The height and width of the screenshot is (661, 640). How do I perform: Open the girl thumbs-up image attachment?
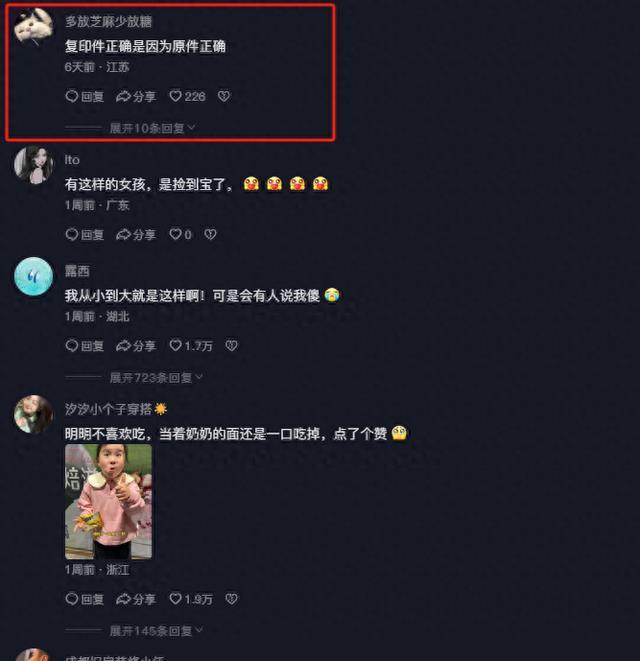[108, 501]
